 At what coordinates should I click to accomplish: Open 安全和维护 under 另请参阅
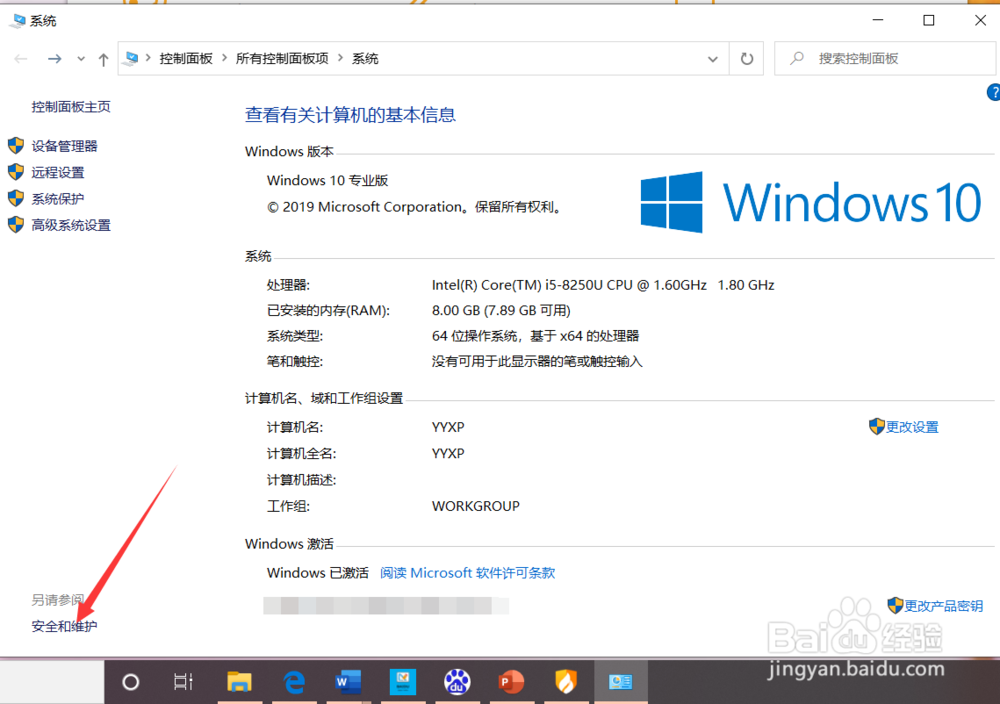(x=64, y=626)
